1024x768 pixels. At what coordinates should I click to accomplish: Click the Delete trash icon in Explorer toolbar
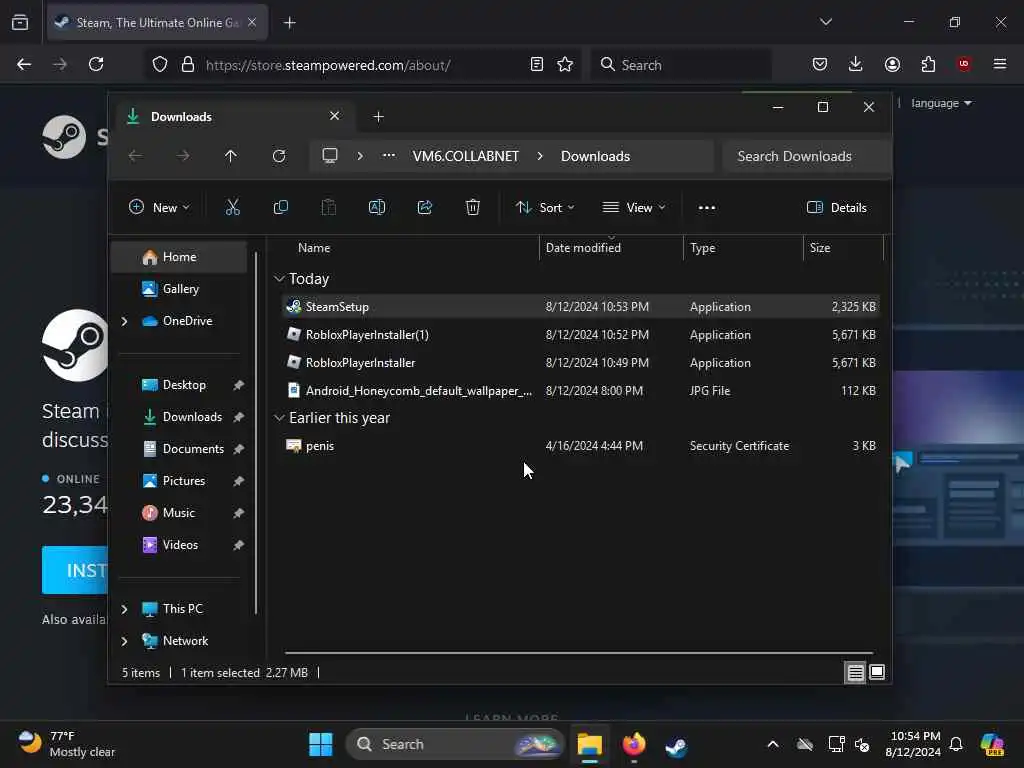pyautogui.click(x=473, y=208)
